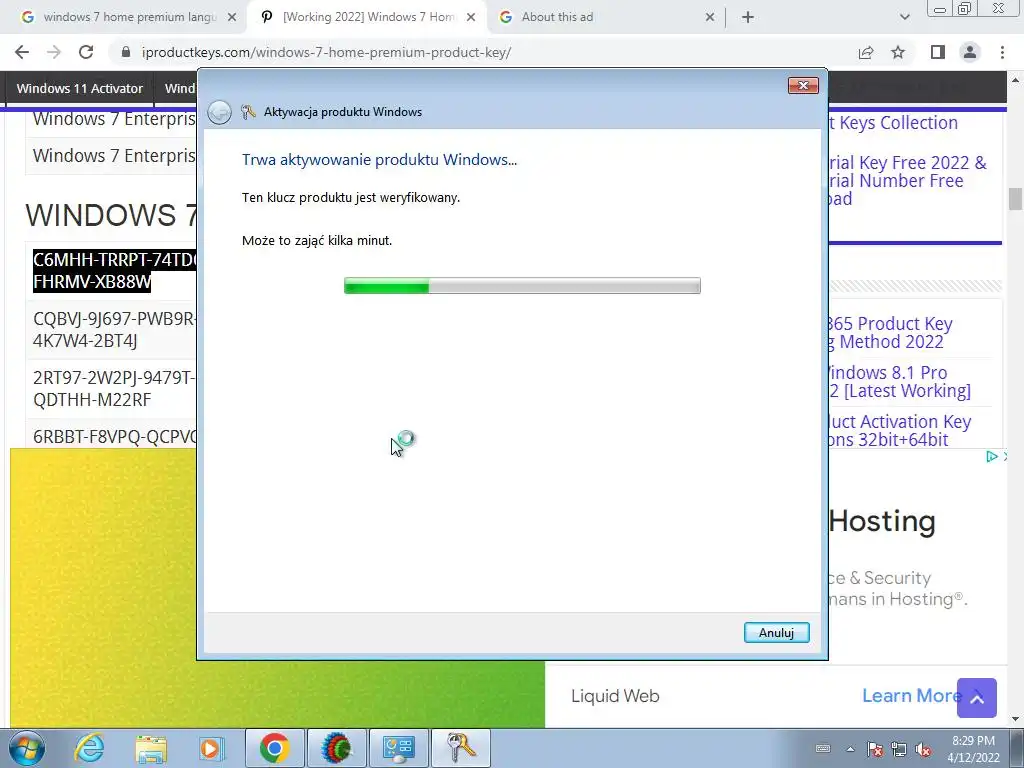Image resolution: width=1024 pixels, height=768 pixels.
Task: Close the 'windows 7 home premium langu' tab
Action: point(232,18)
